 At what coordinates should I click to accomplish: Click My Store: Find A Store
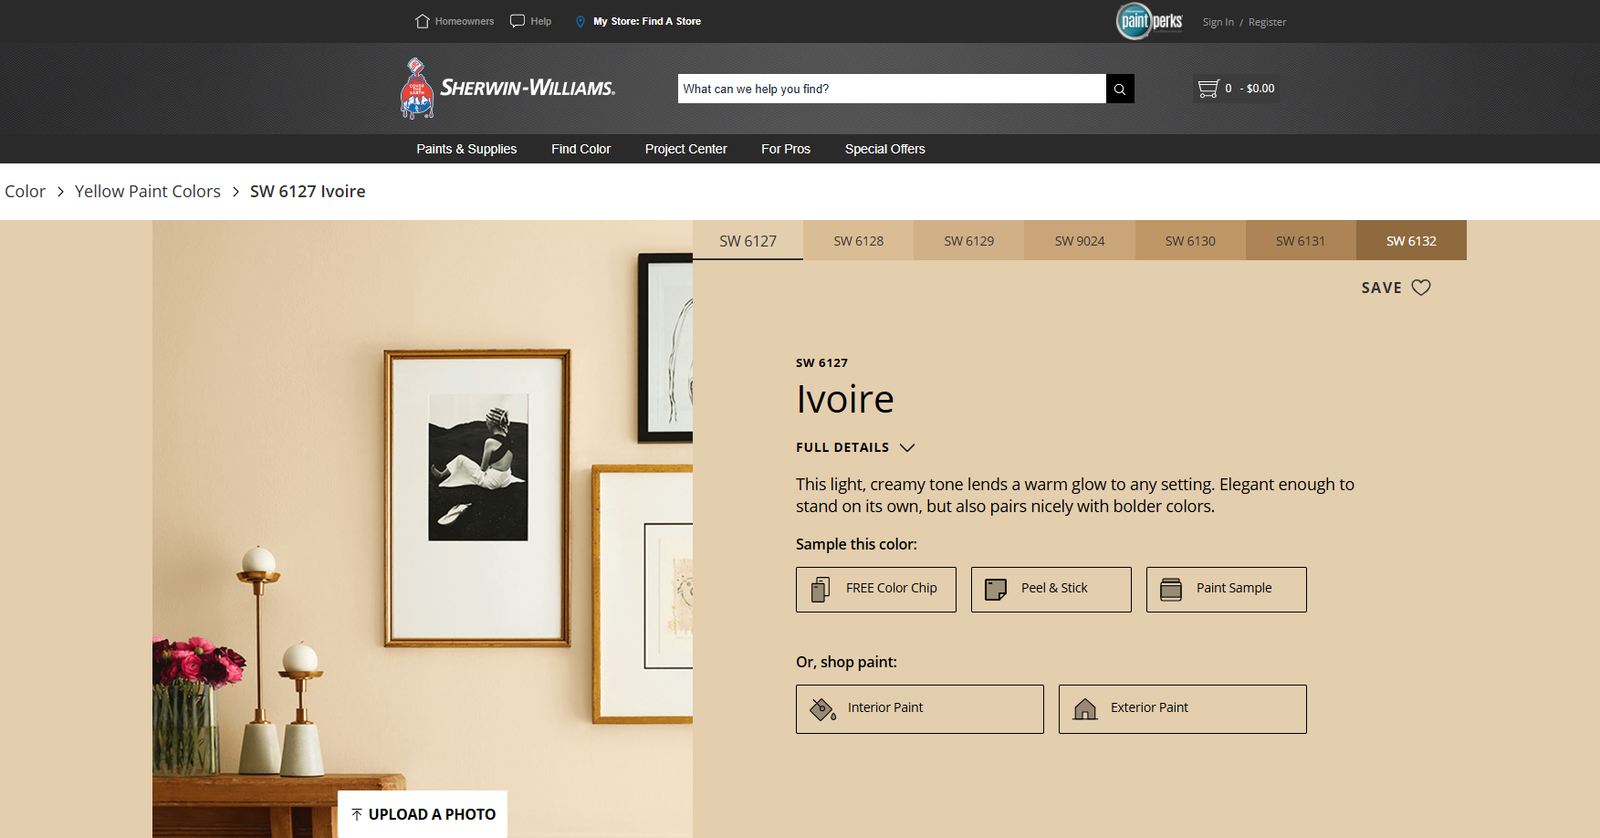point(647,21)
